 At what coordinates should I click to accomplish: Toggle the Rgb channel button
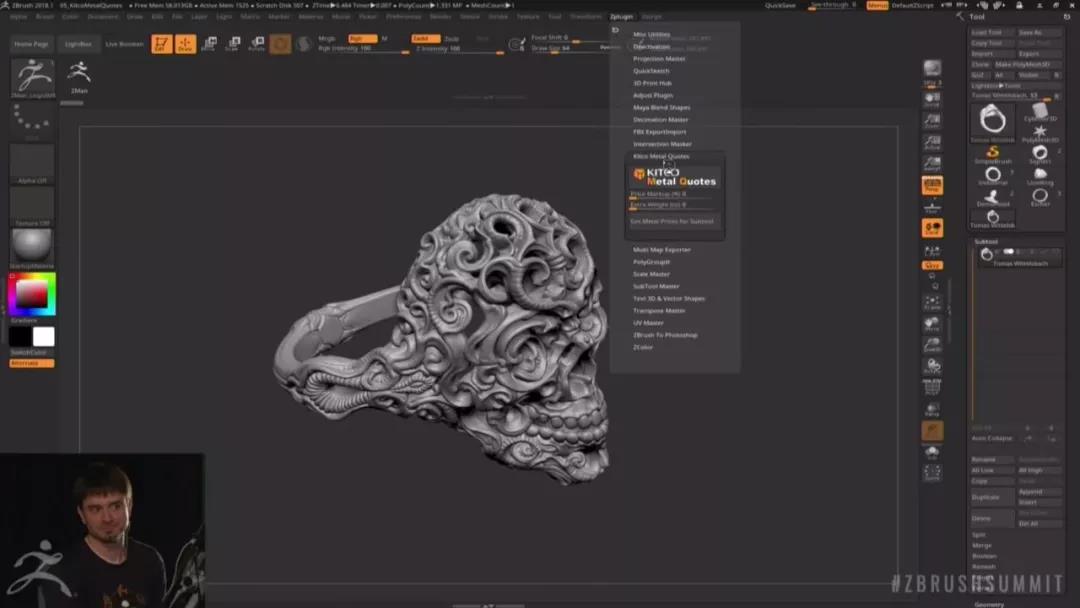click(362, 39)
